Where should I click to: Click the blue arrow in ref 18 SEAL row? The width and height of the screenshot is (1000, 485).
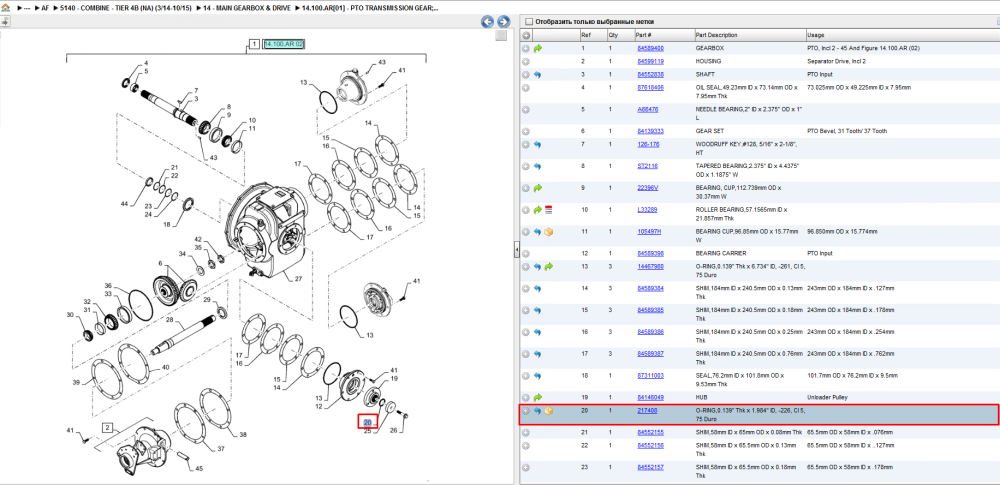538,376
